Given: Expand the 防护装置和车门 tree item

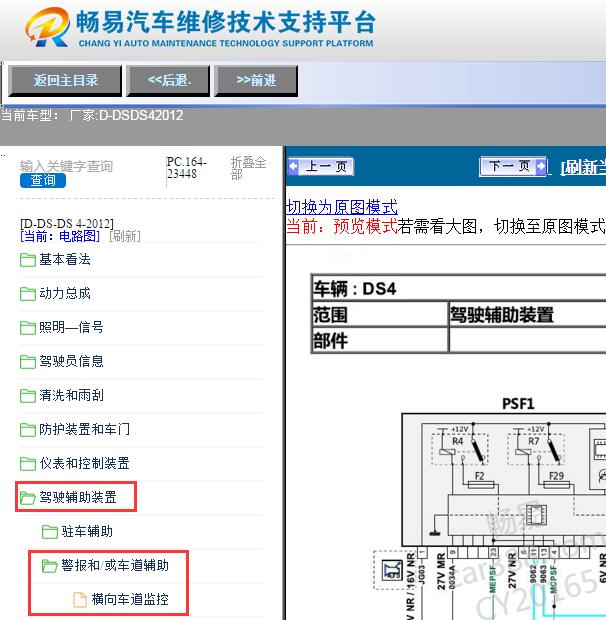Looking at the screenshot, I should coord(84,429).
